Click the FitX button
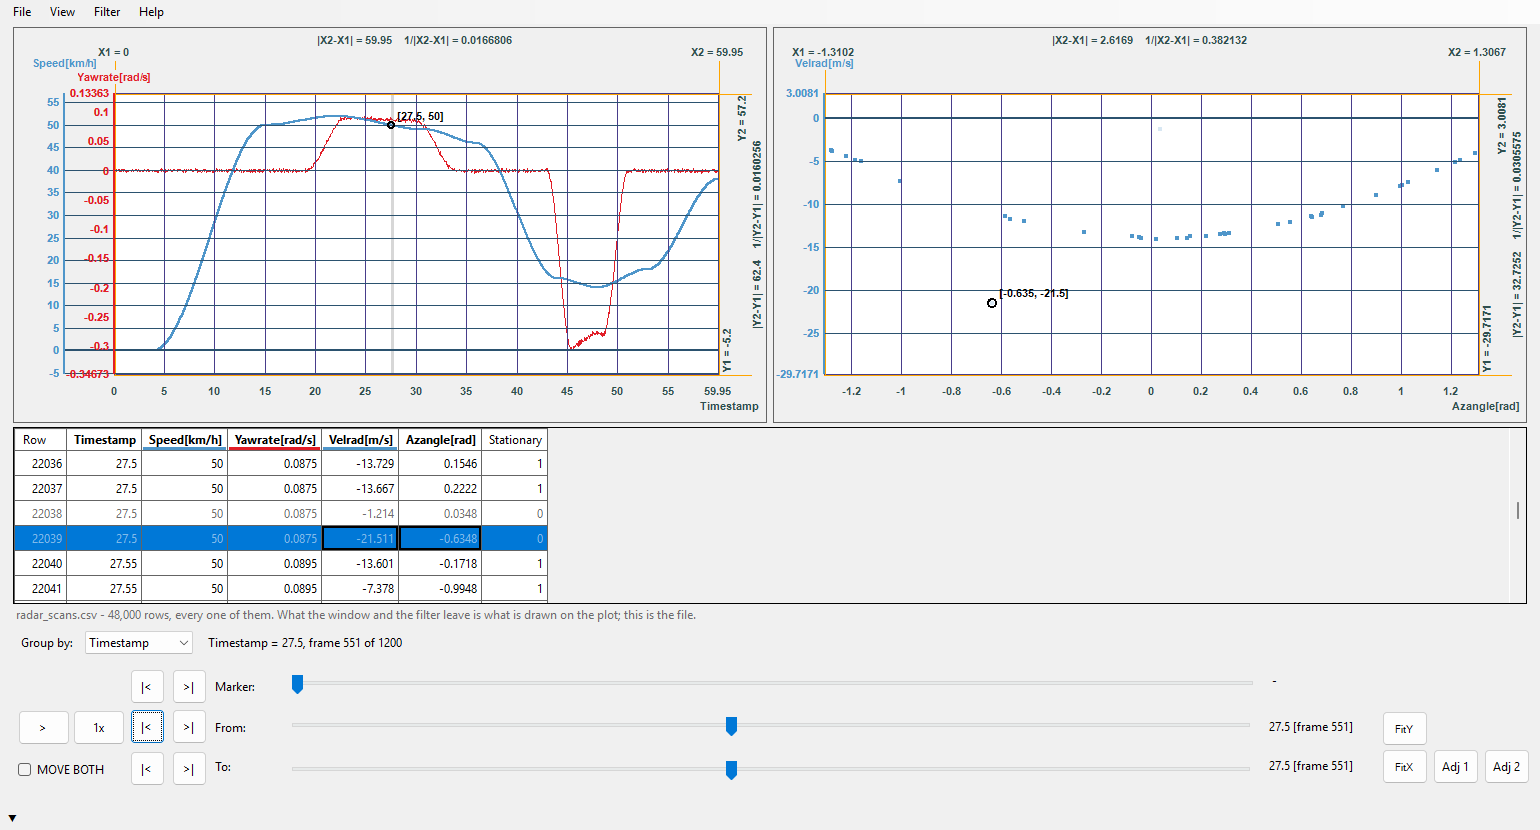The height and width of the screenshot is (830, 1540). click(x=1404, y=767)
